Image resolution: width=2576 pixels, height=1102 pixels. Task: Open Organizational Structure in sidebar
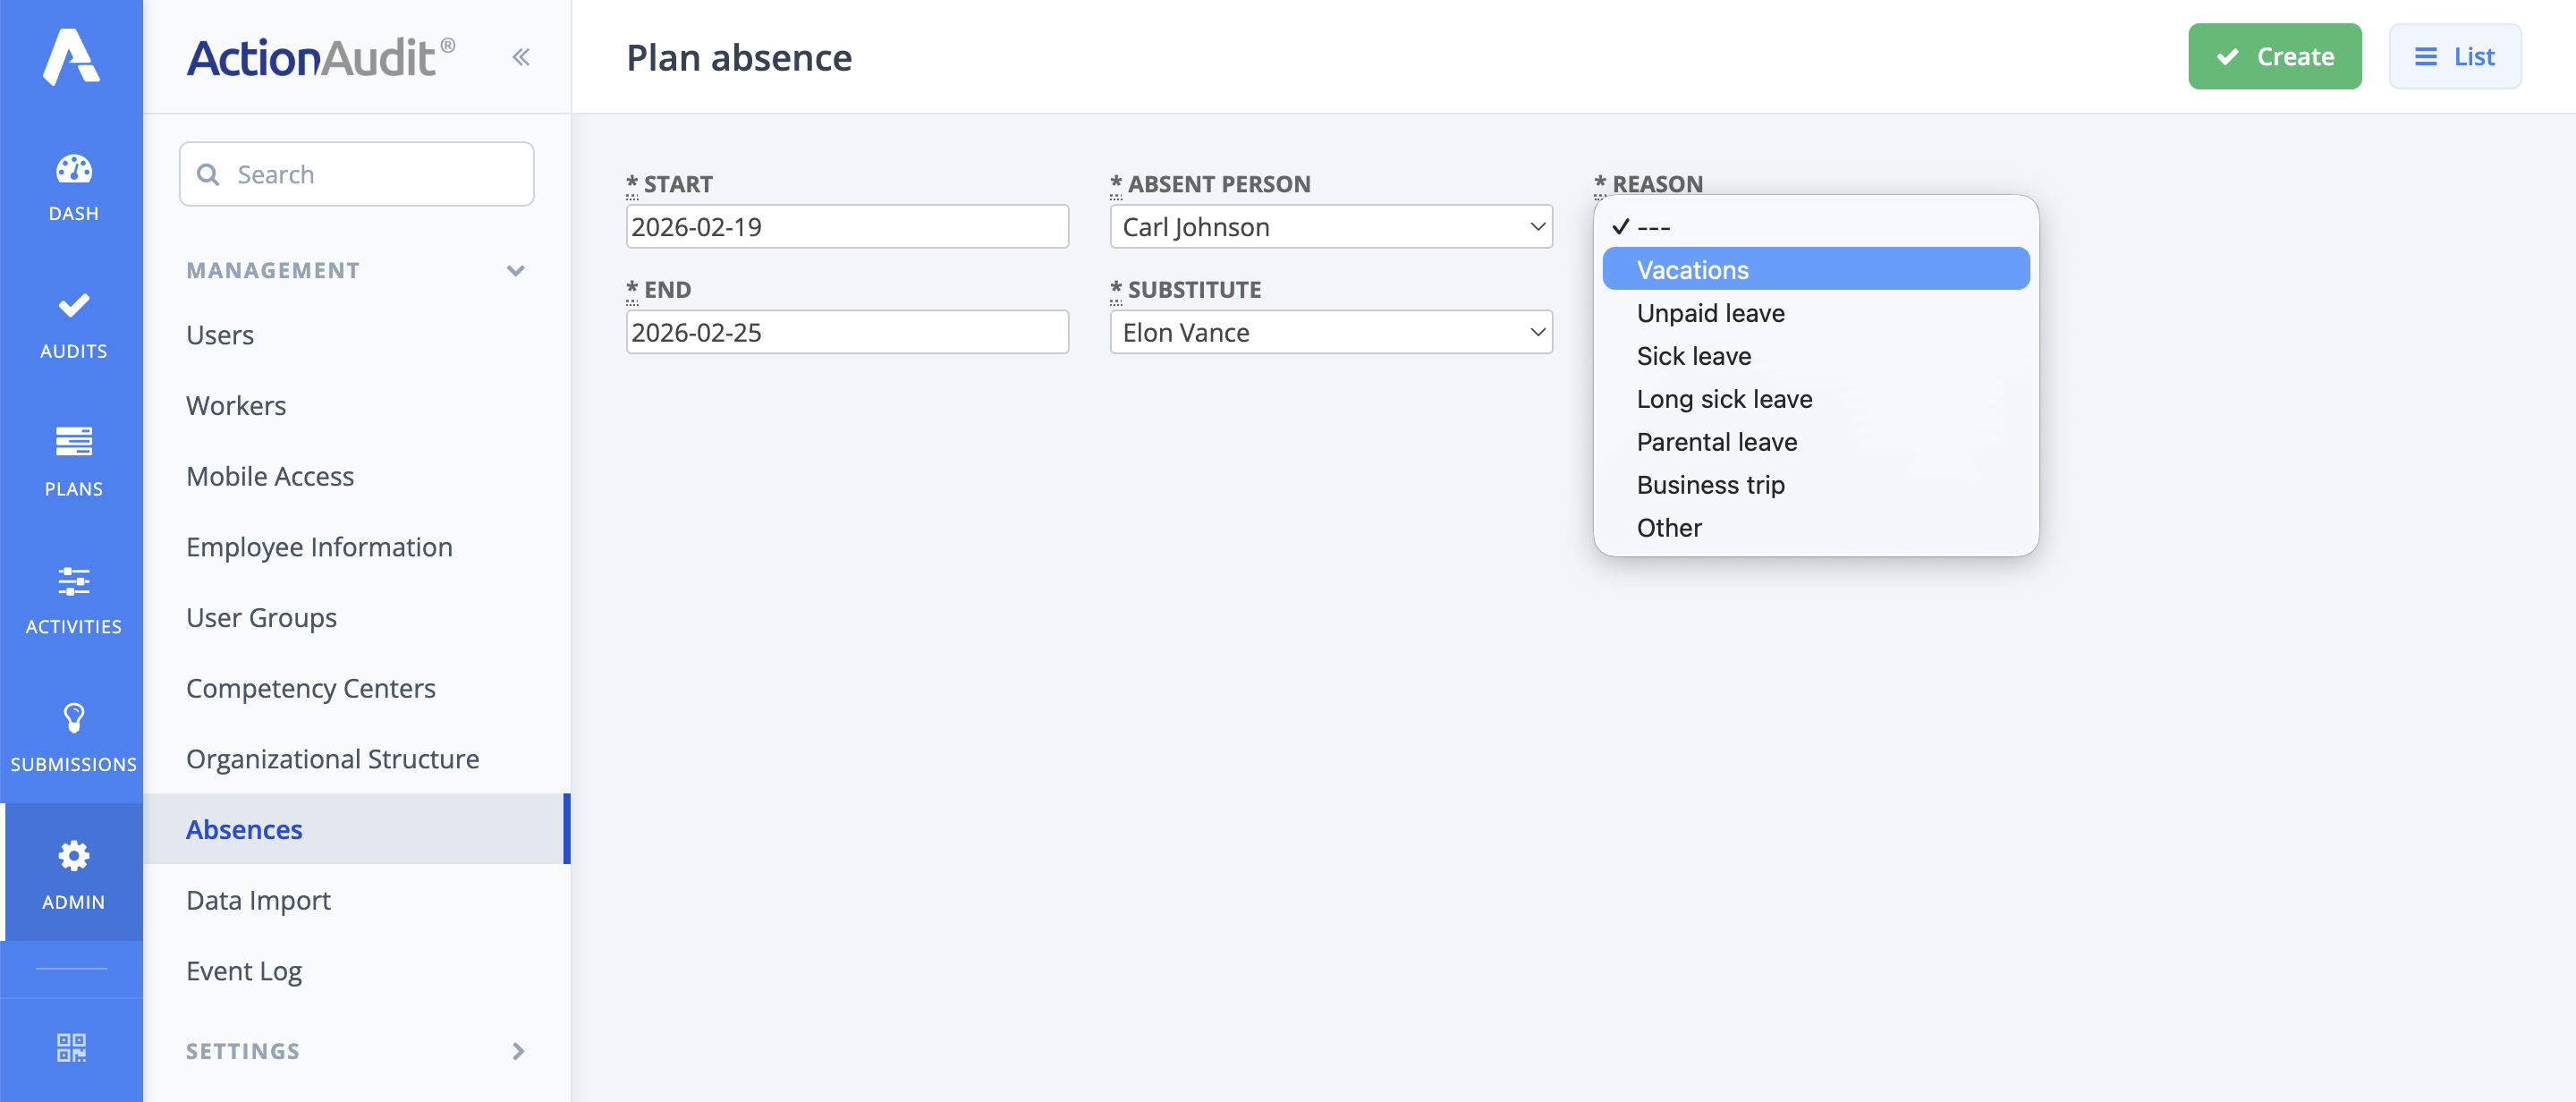(332, 759)
